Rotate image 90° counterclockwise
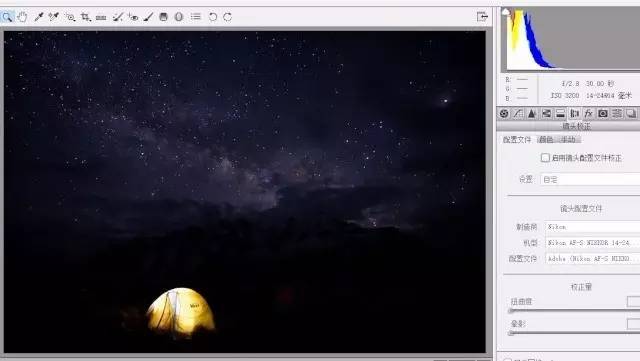 [x=213, y=17]
